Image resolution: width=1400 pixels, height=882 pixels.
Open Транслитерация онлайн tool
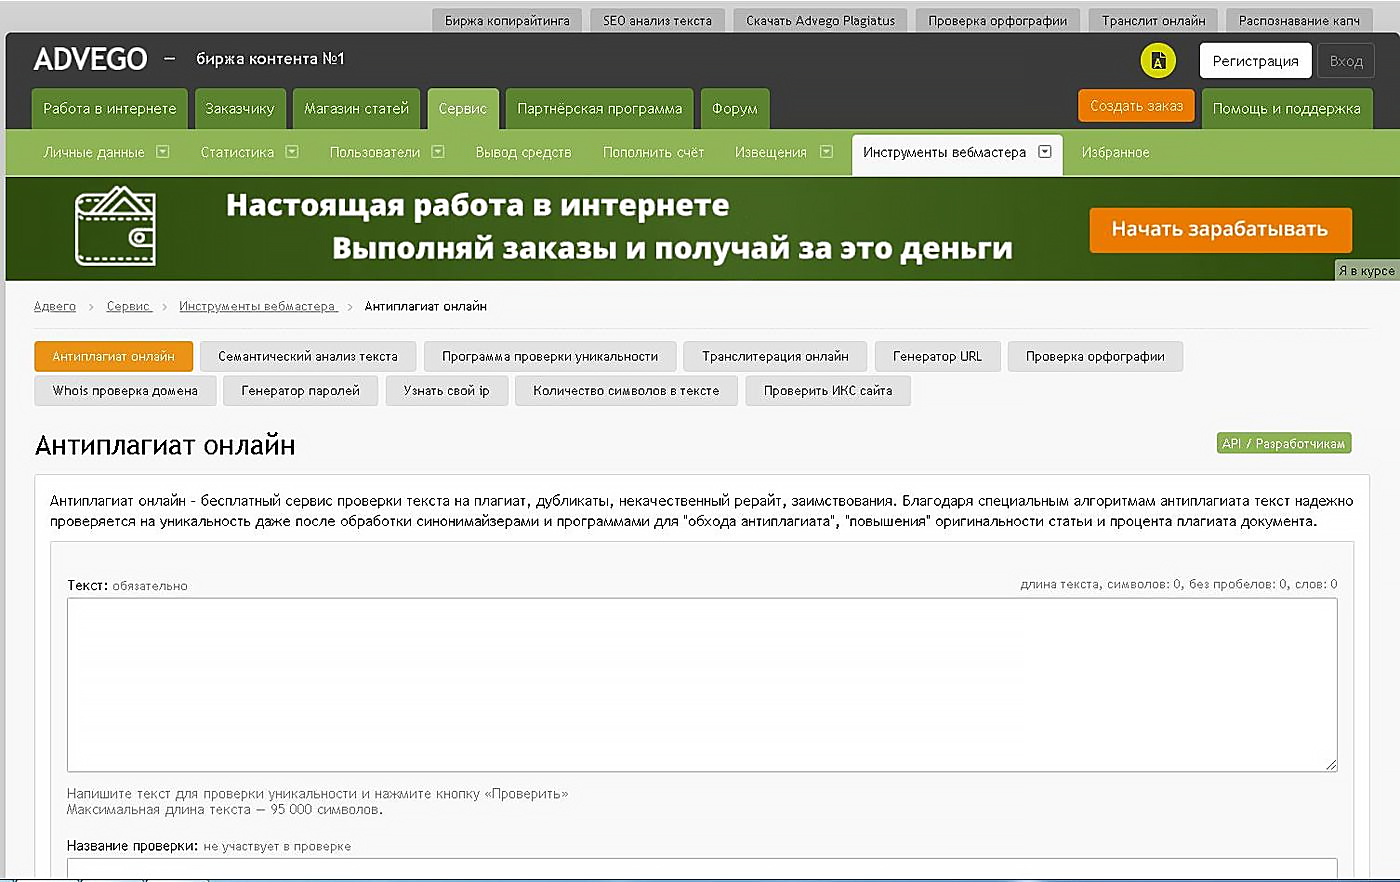click(x=775, y=356)
